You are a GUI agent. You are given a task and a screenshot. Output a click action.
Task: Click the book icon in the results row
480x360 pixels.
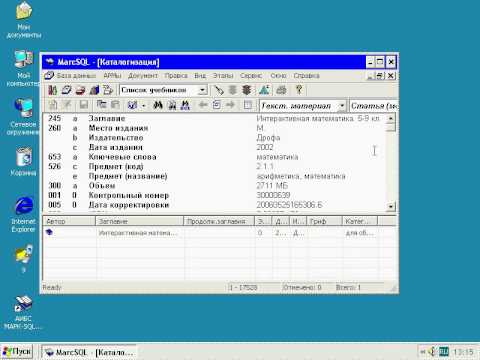tap(49, 232)
